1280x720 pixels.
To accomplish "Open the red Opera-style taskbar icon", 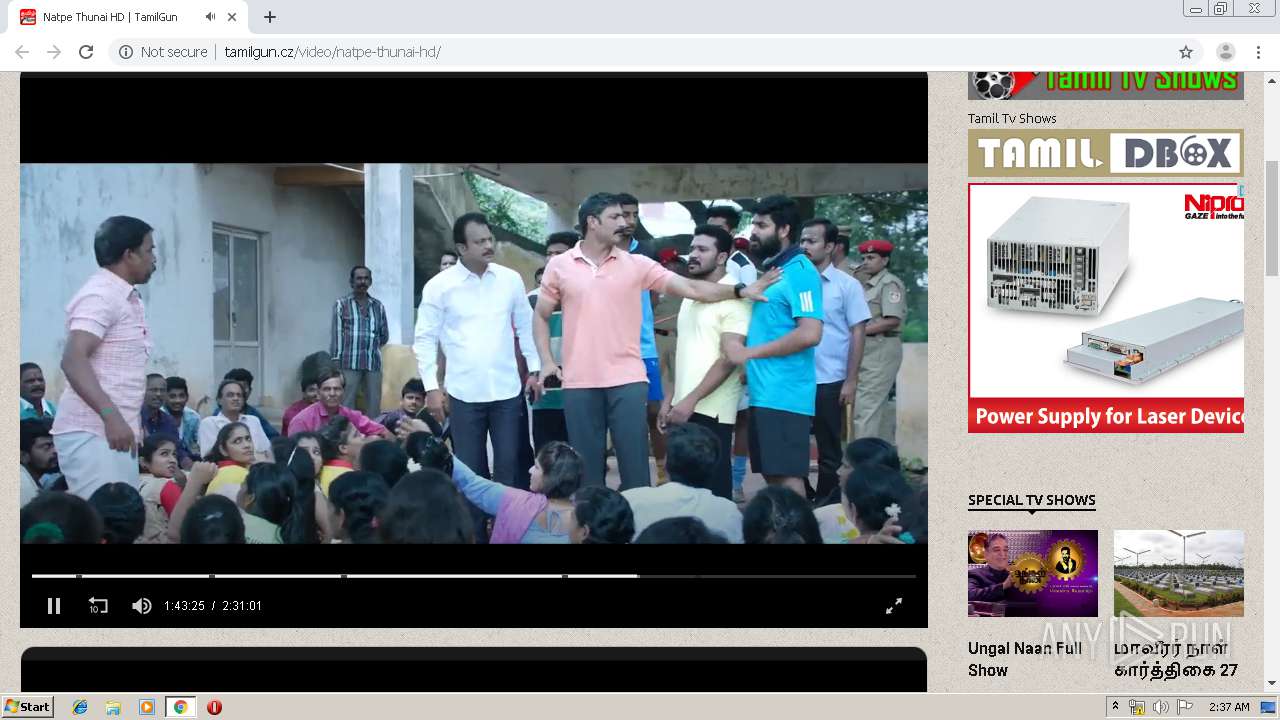I will [214, 707].
